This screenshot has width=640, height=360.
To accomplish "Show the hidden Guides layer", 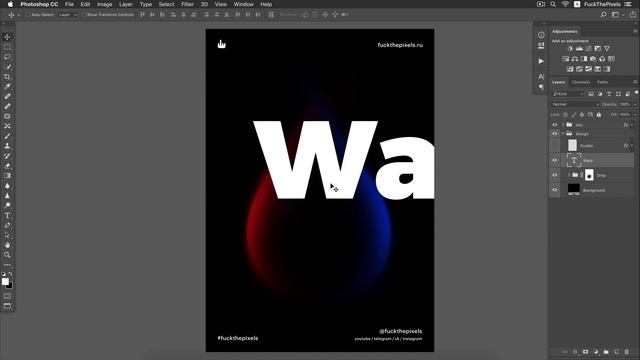I will [x=555, y=145].
